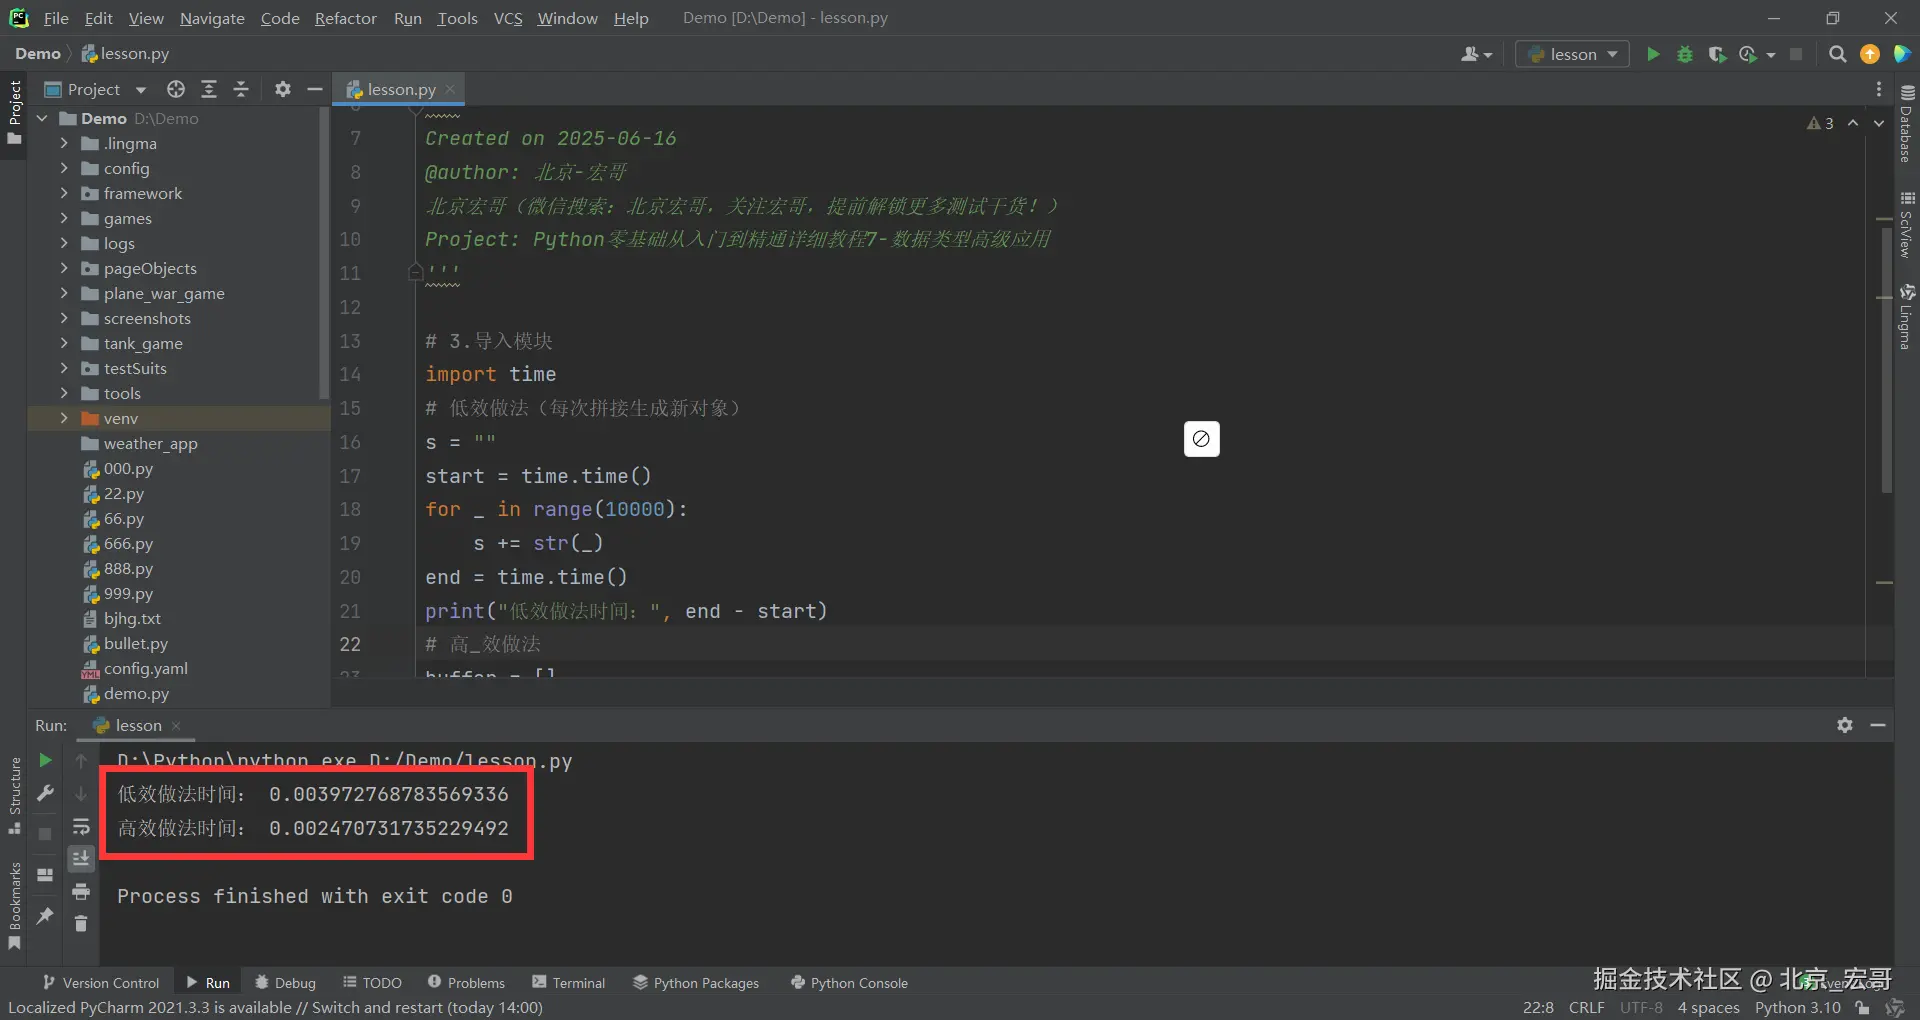Open the Navigate menu

[x=212, y=18]
